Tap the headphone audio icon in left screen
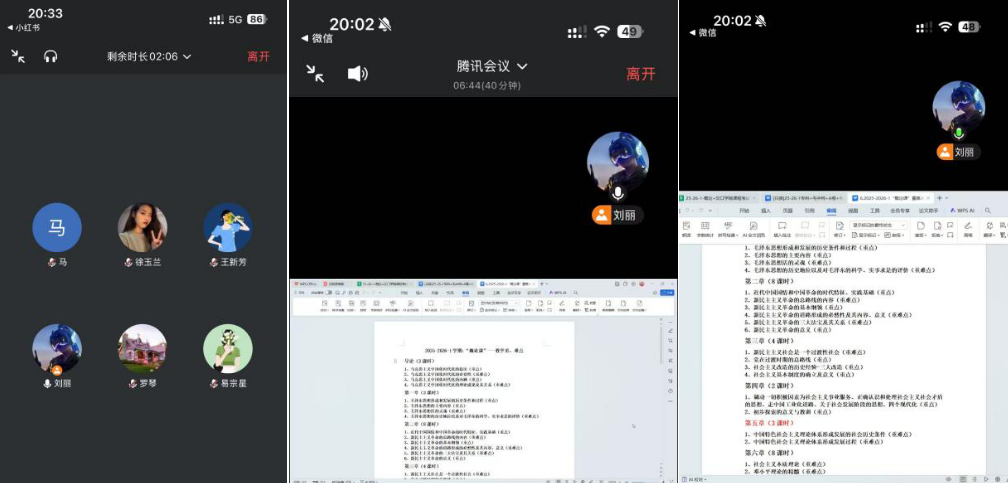Viewport: 1008px width, 483px height. [x=51, y=57]
